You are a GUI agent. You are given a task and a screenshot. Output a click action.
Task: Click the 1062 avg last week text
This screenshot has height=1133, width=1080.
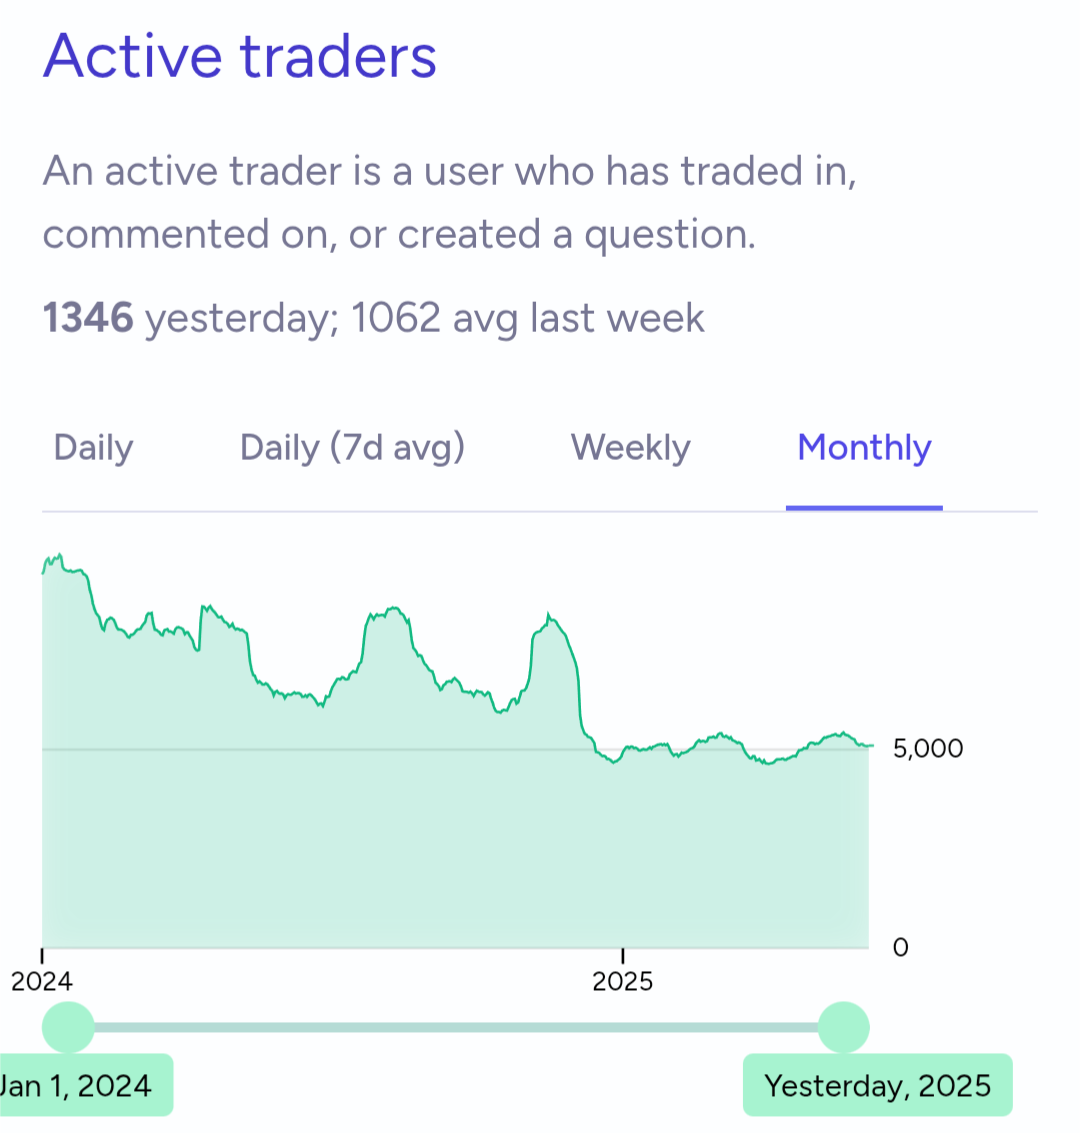(x=528, y=318)
